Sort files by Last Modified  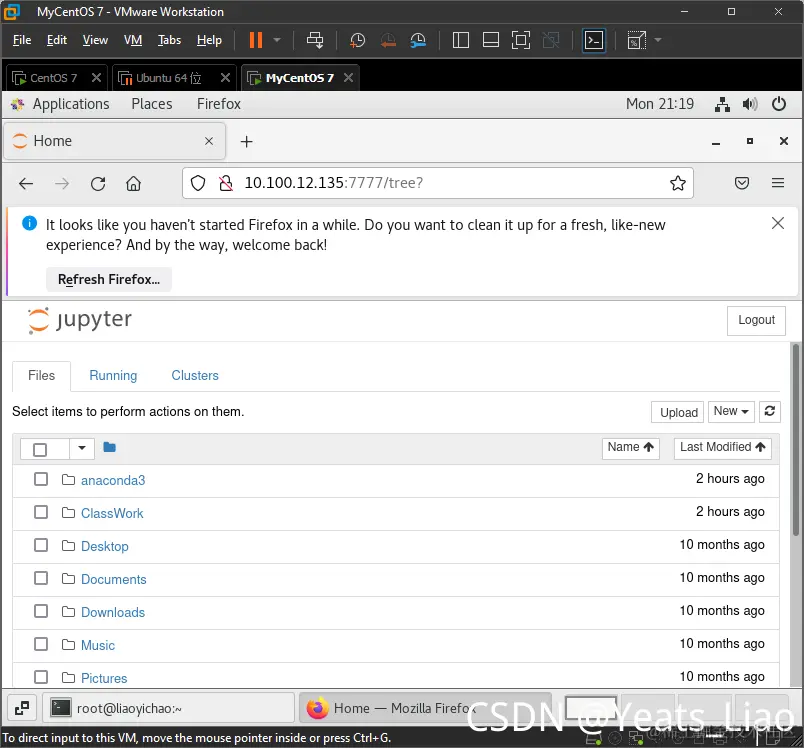[722, 448]
